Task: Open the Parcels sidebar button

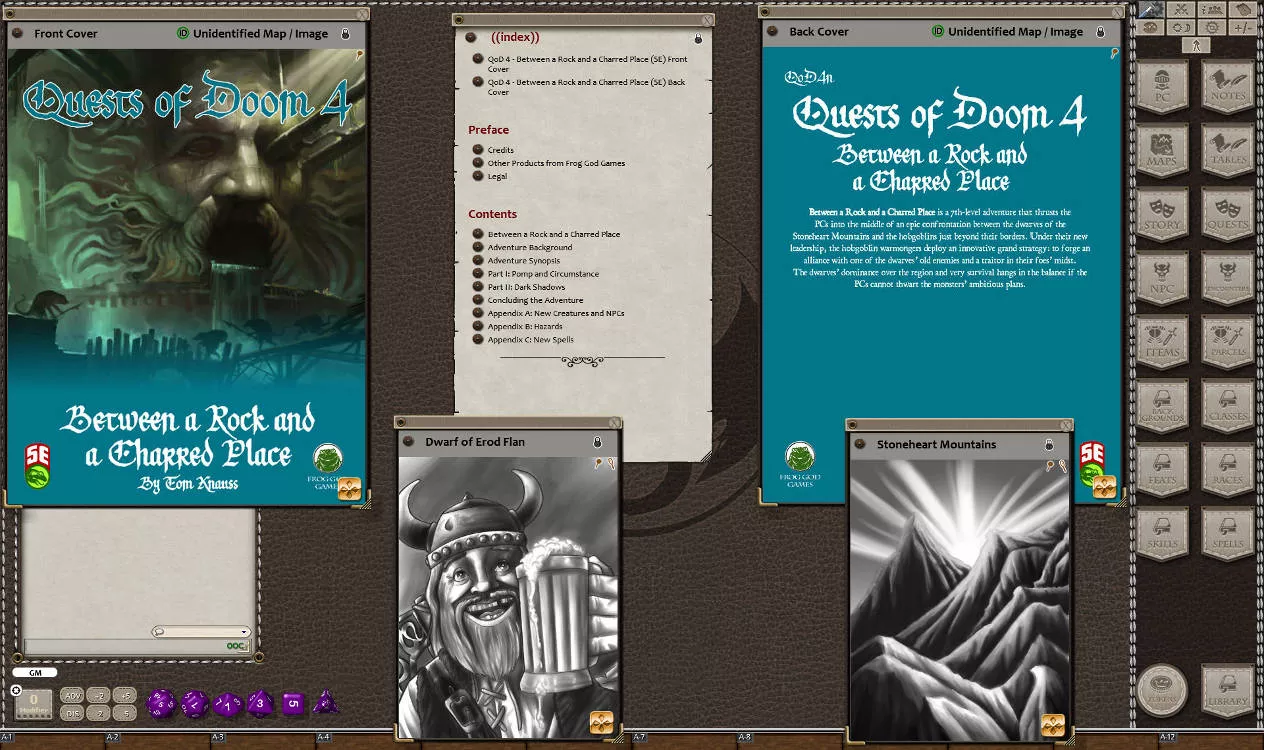Action: [x=1228, y=344]
